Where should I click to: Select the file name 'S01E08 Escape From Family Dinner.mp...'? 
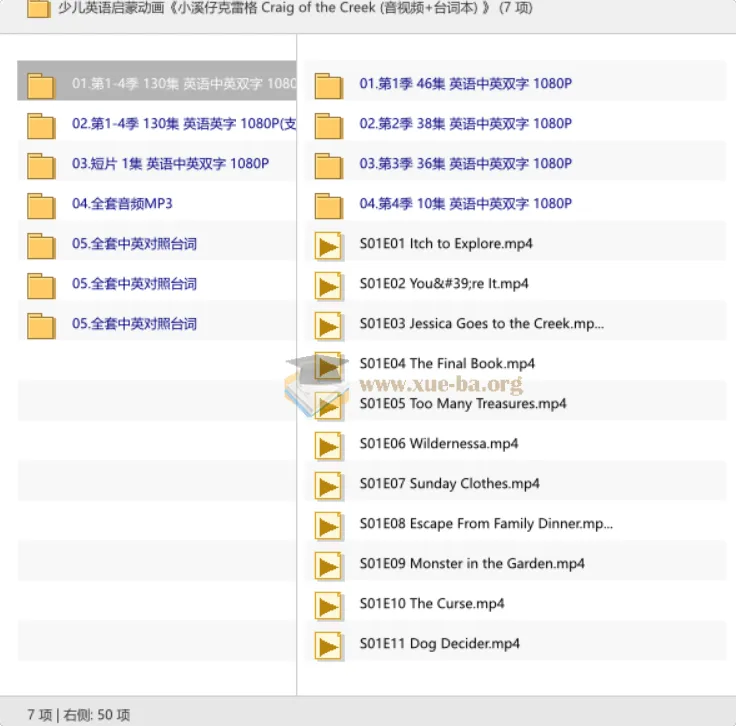pyautogui.click(x=486, y=523)
